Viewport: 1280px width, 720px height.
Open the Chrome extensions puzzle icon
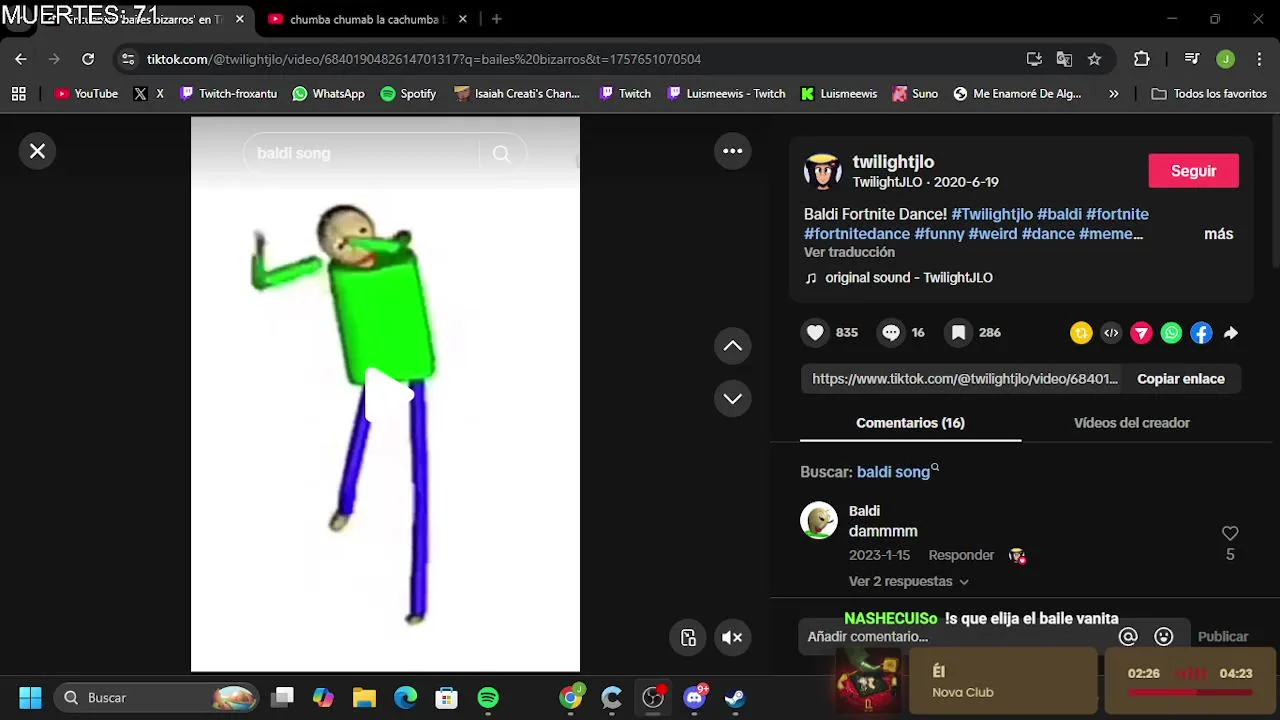(x=1142, y=59)
